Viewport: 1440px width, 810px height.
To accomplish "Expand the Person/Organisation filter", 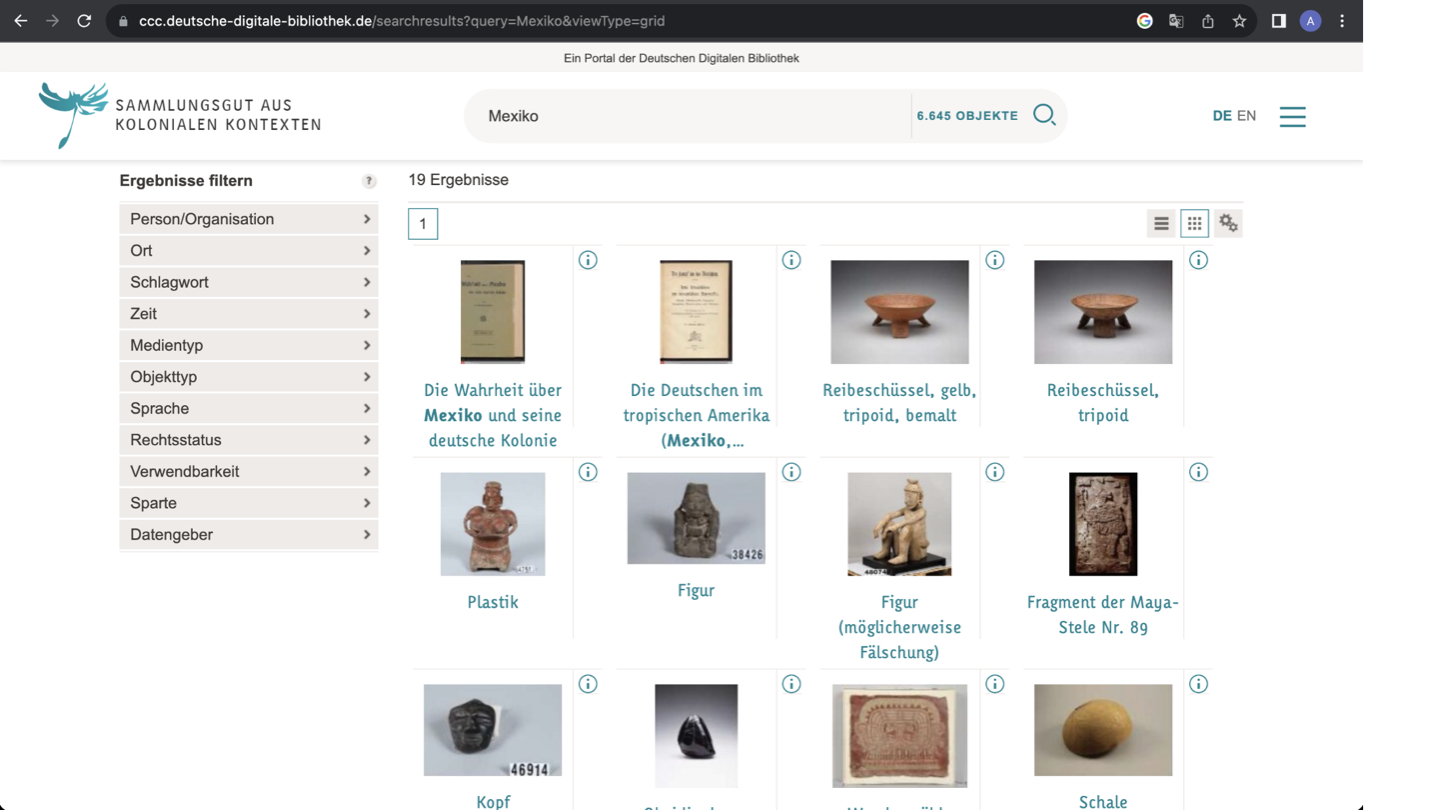I will [x=248, y=219].
